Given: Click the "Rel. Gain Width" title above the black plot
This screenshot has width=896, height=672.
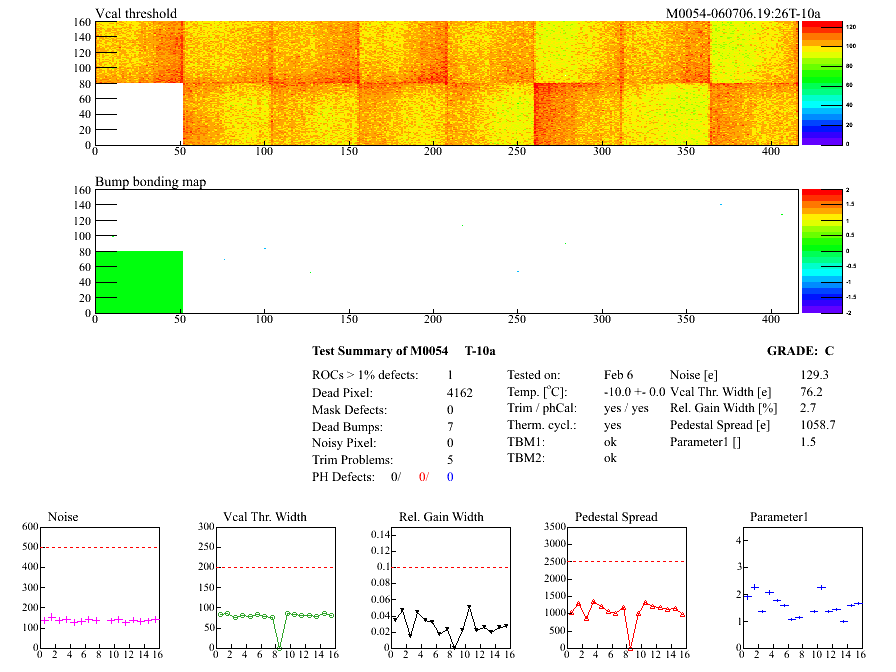Looking at the screenshot, I should [x=441, y=517].
